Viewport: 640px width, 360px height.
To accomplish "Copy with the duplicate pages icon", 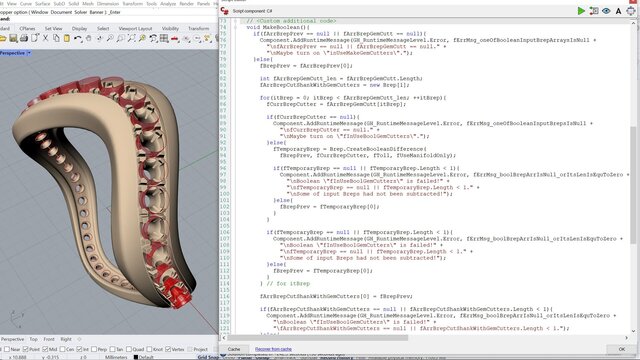I will (56, 38).
